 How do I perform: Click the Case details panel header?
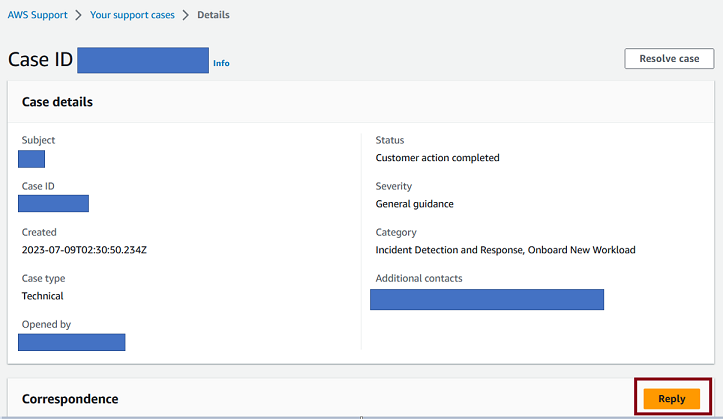click(58, 102)
